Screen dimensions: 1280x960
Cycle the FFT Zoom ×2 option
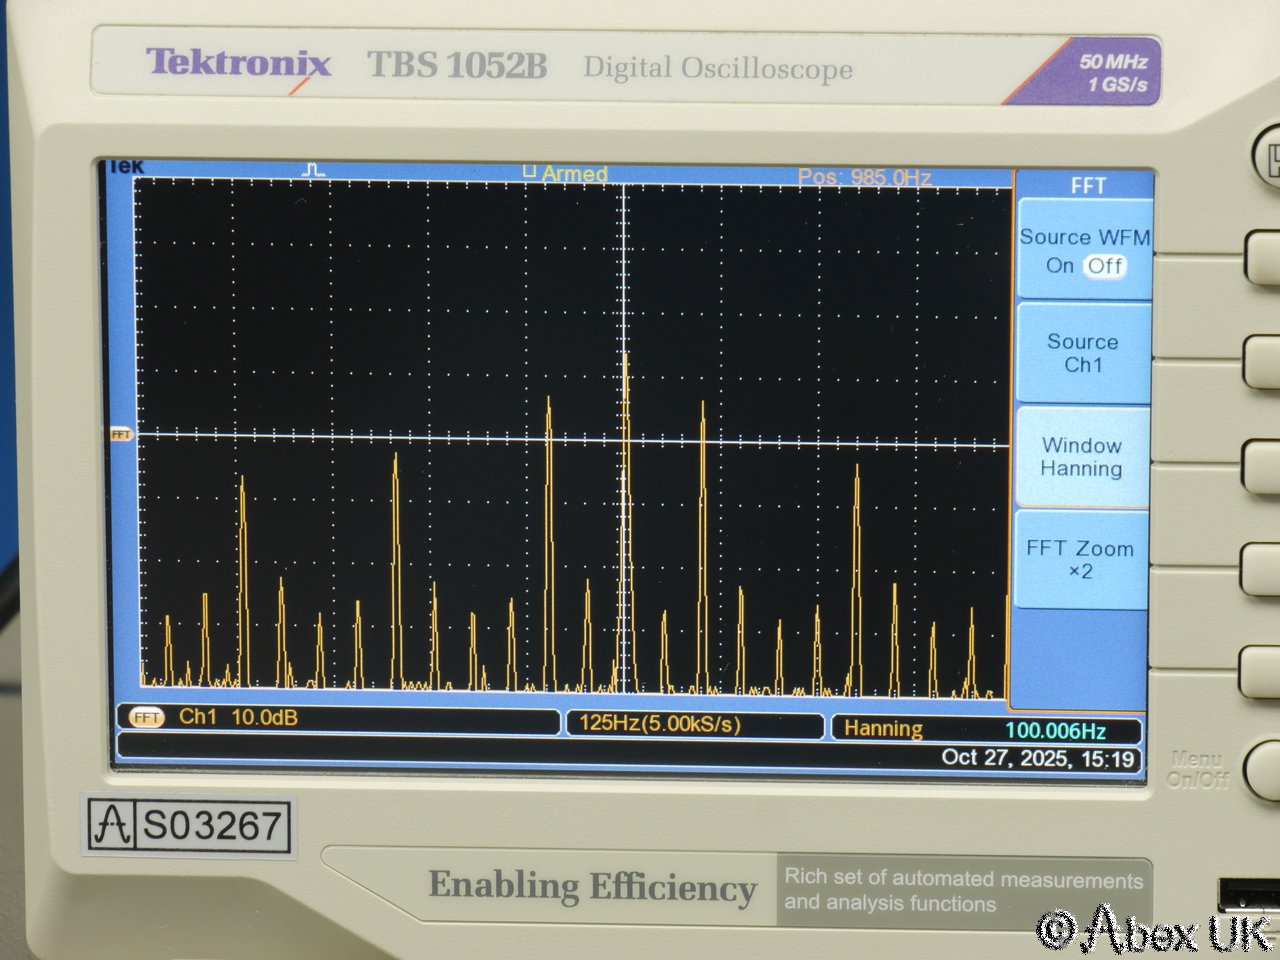tap(1080, 559)
